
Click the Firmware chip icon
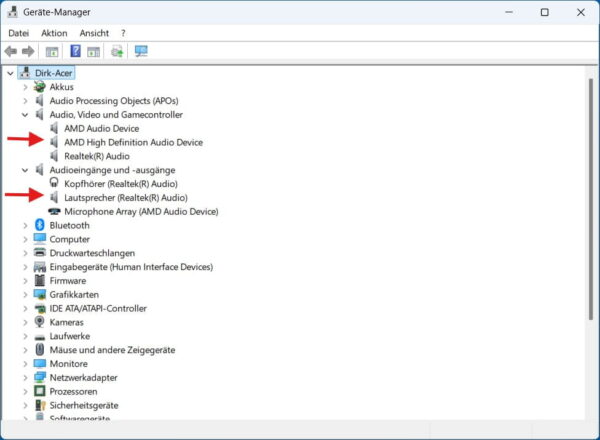39,280
